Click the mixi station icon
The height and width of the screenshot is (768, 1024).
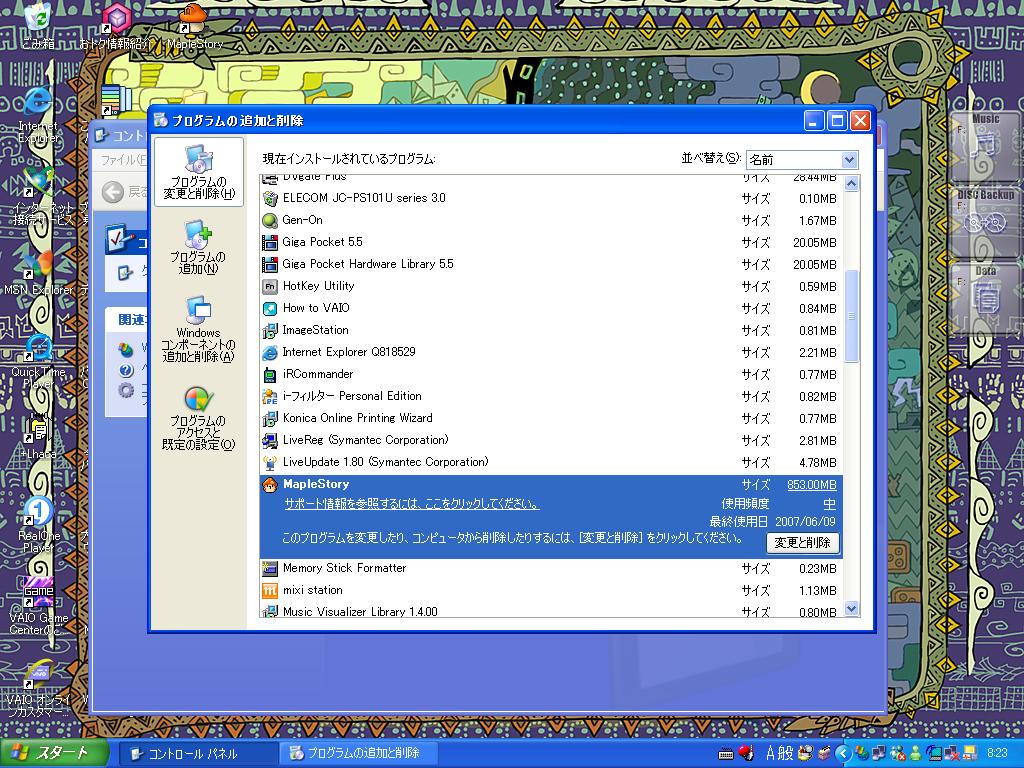point(270,590)
